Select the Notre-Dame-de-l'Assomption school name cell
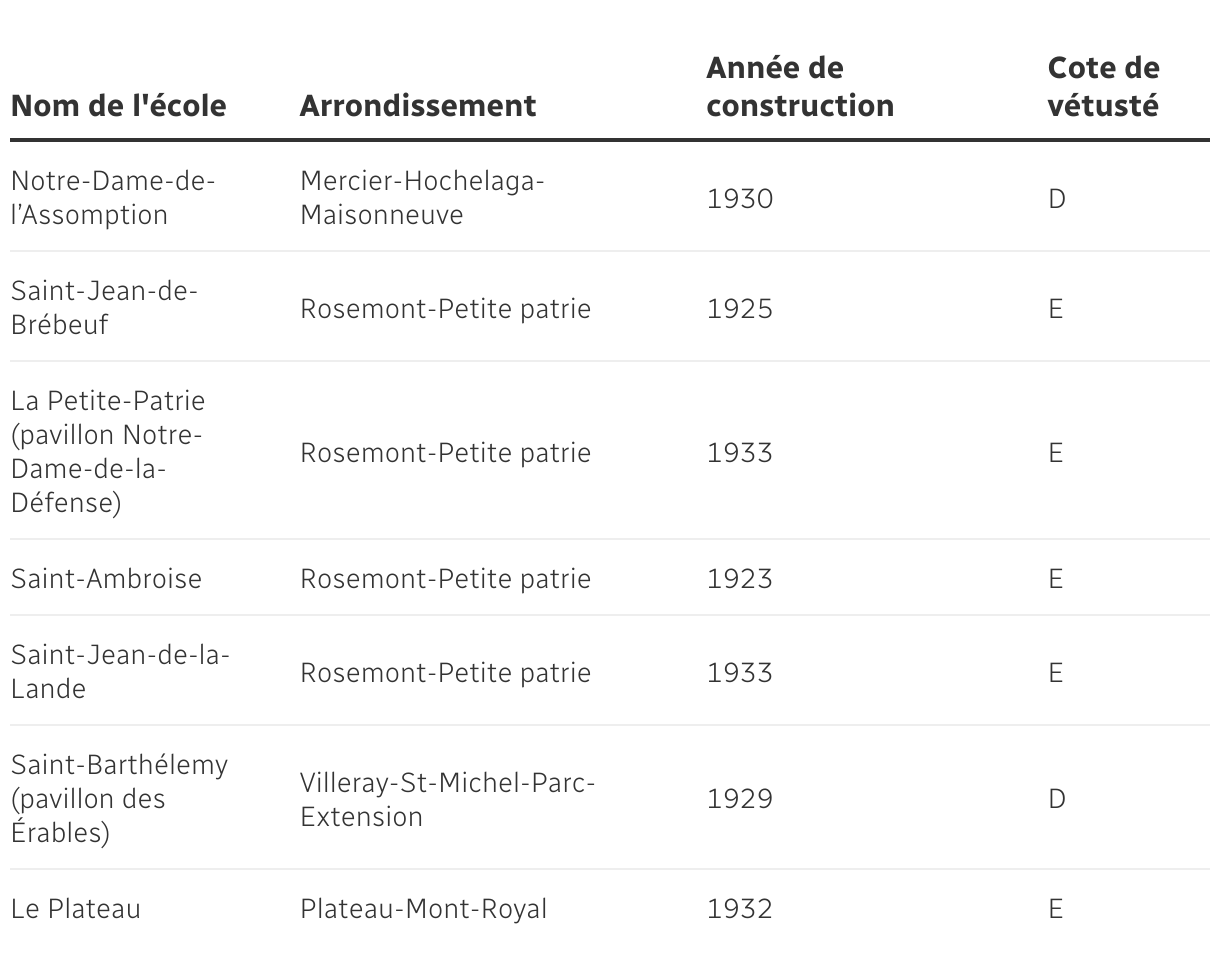 113,198
